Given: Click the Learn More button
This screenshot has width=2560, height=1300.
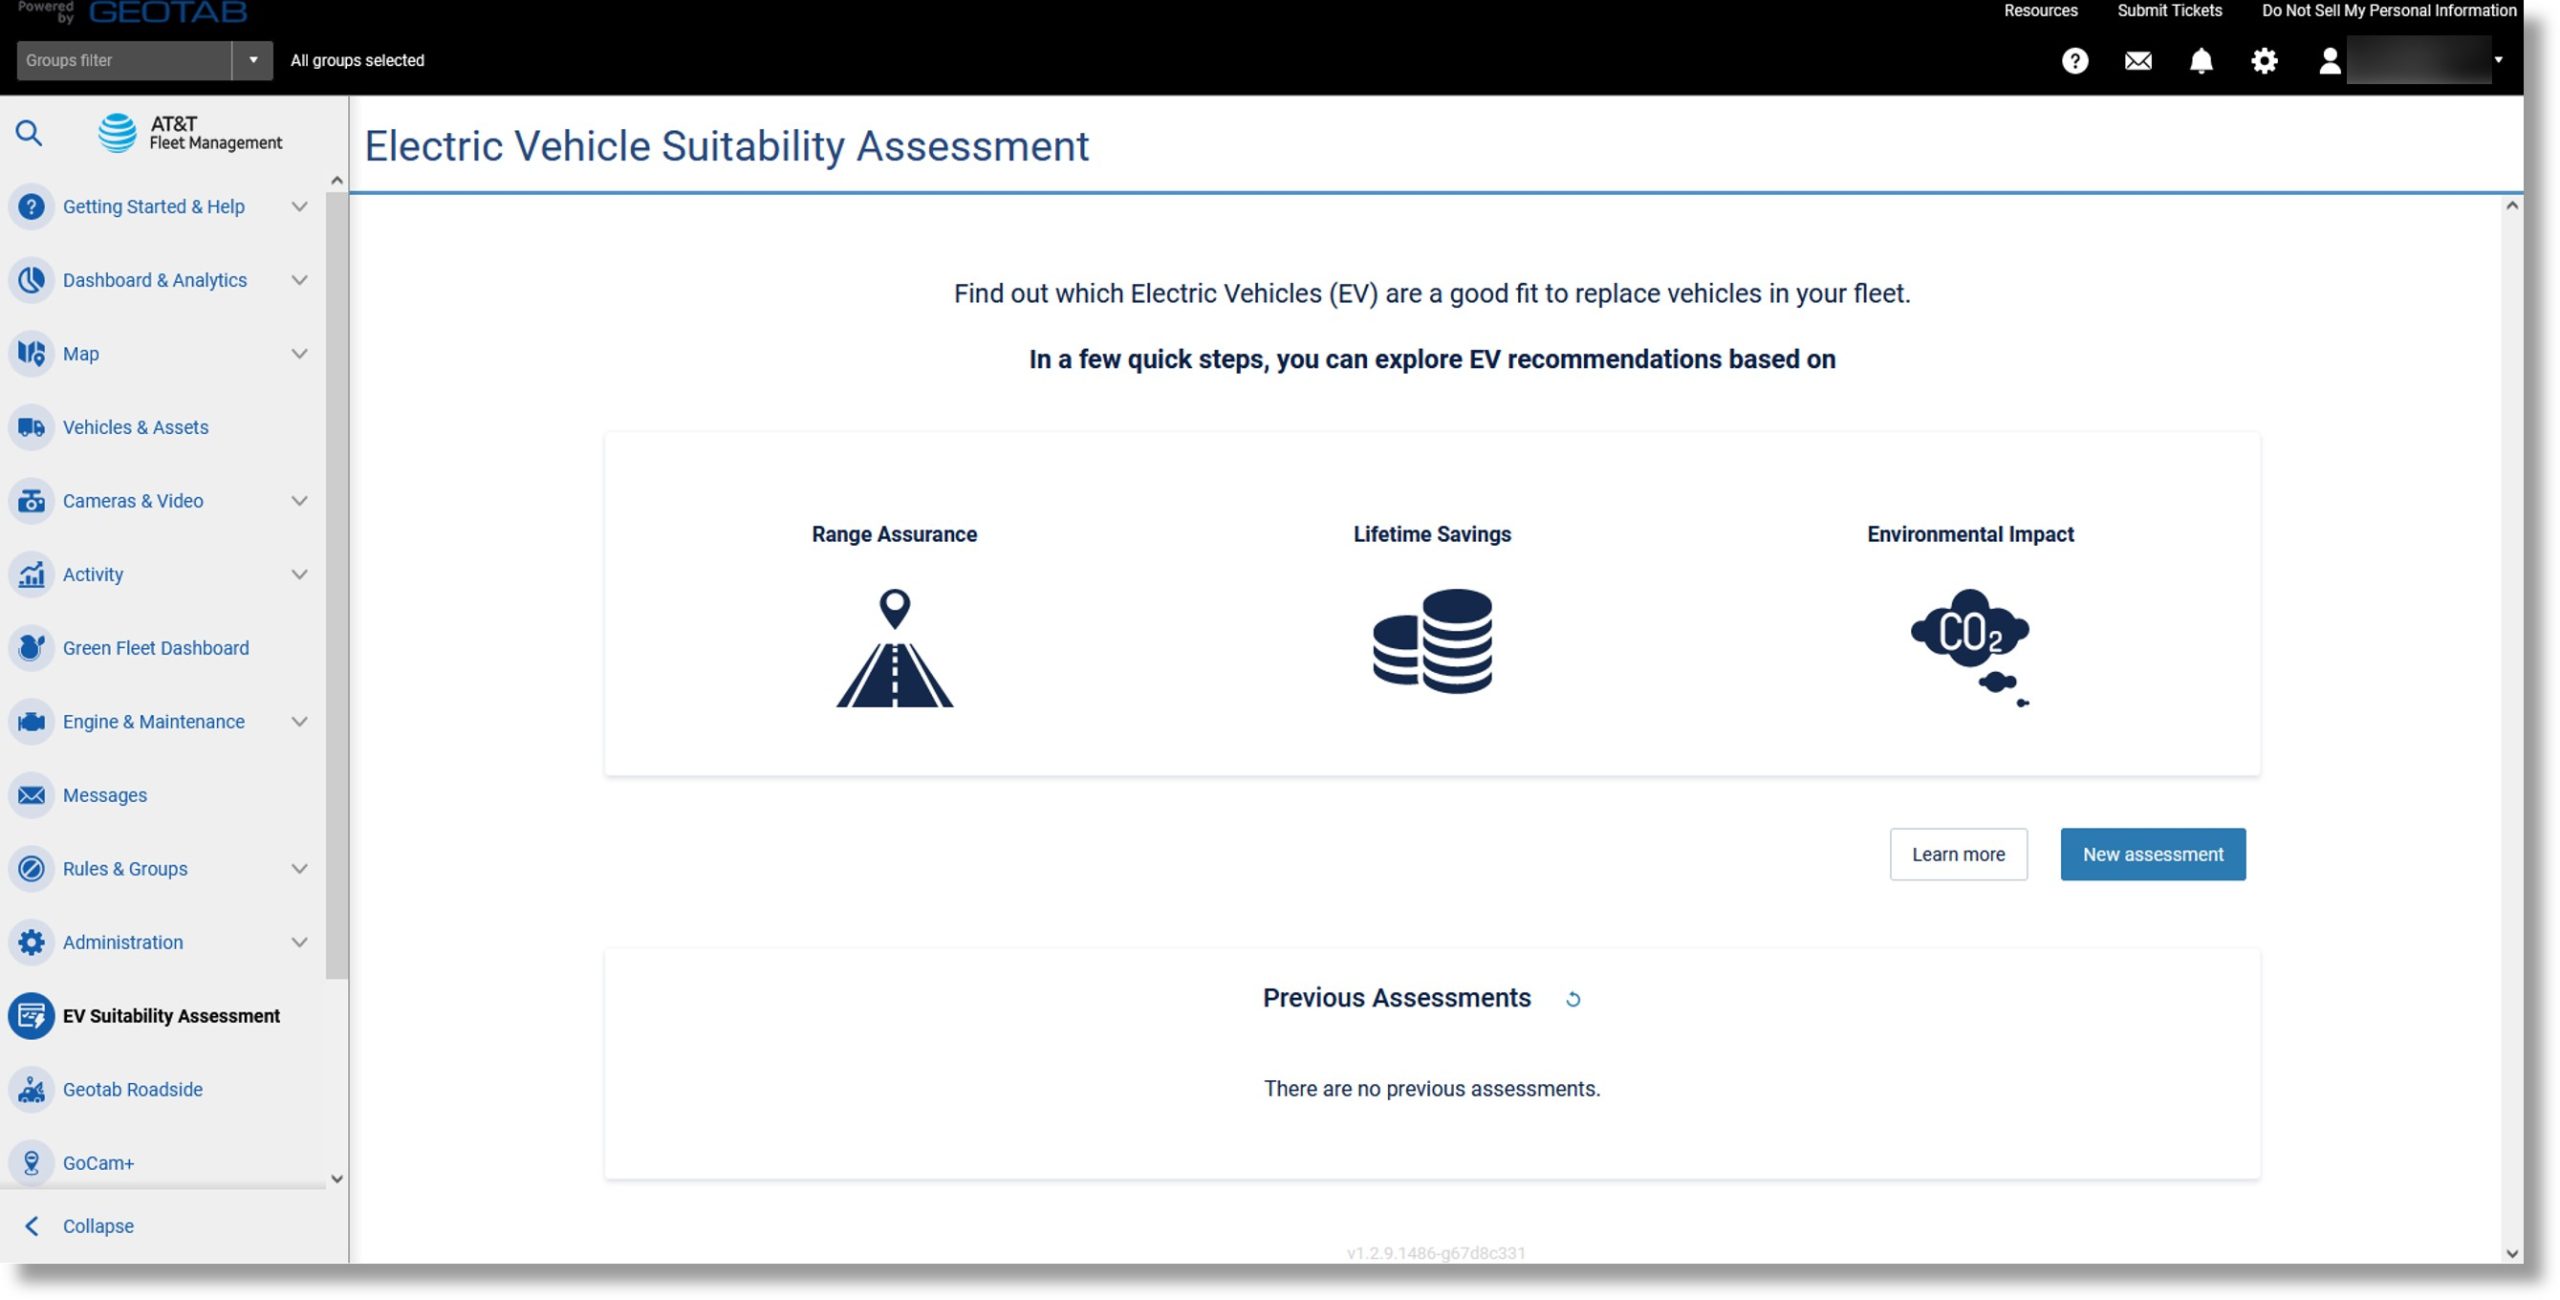Looking at the screenshot, I should pos(1958,854).
